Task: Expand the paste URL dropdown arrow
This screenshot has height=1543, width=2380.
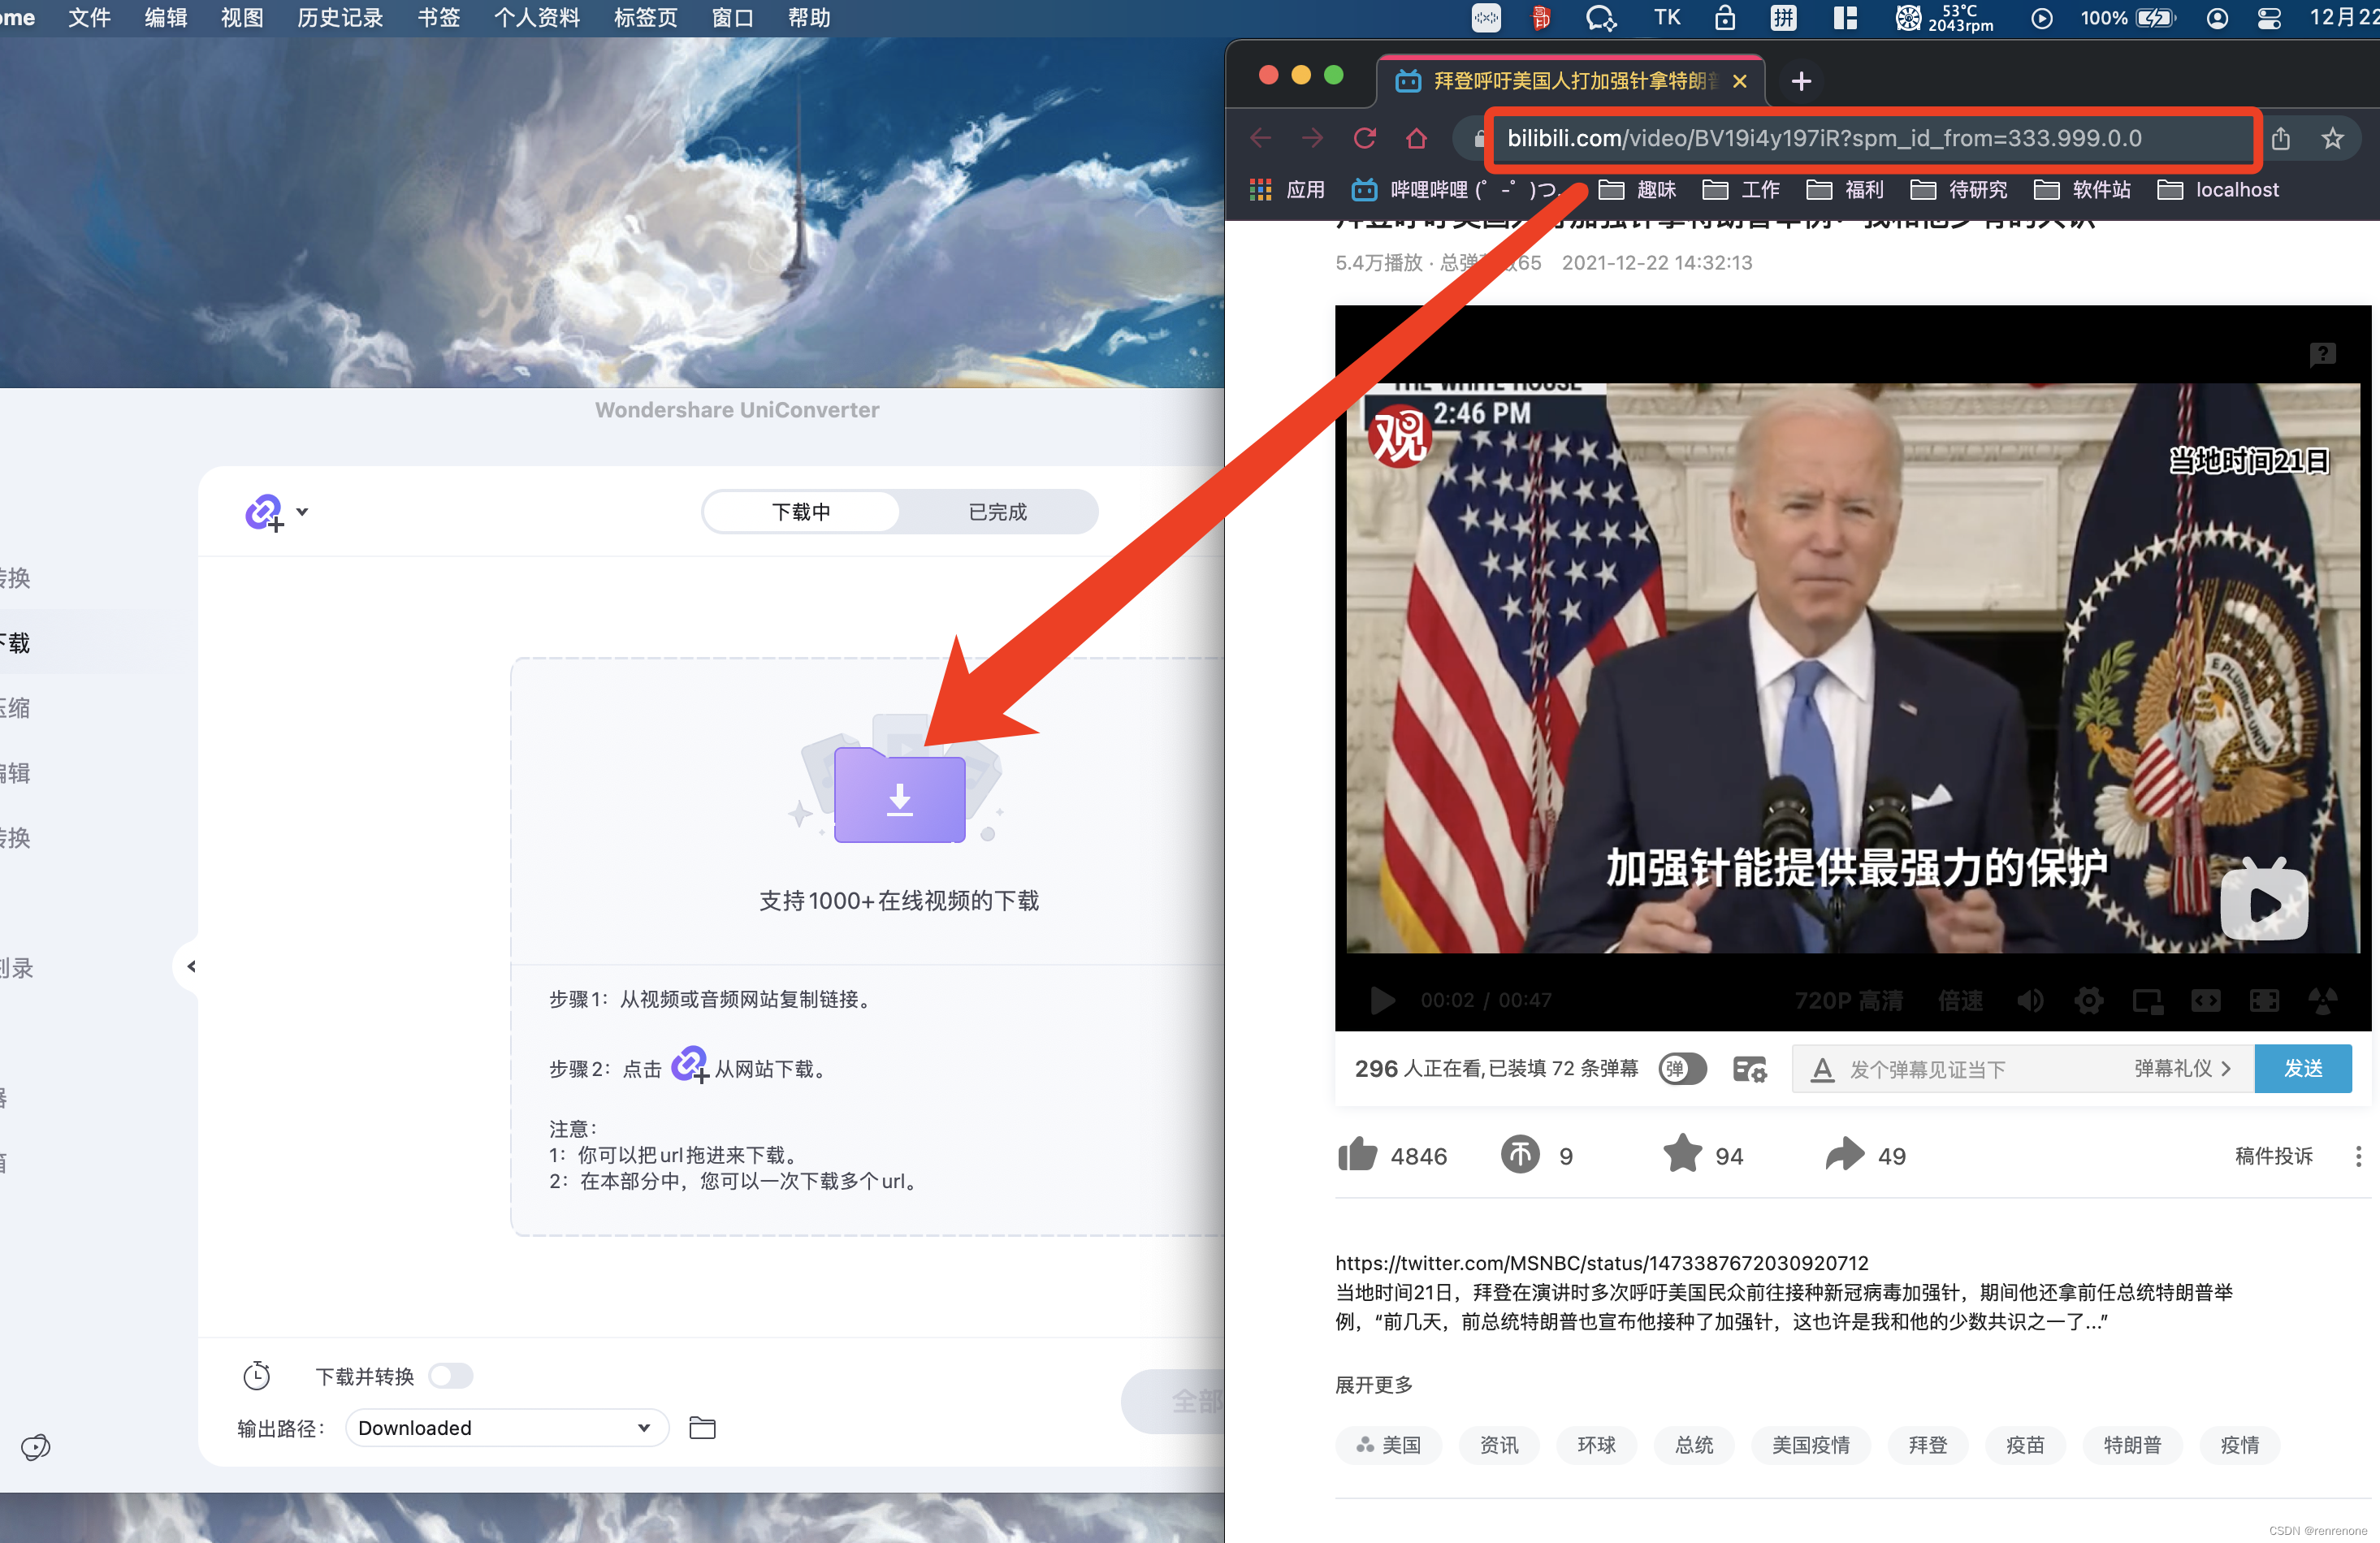Action: tap(302, 512)
